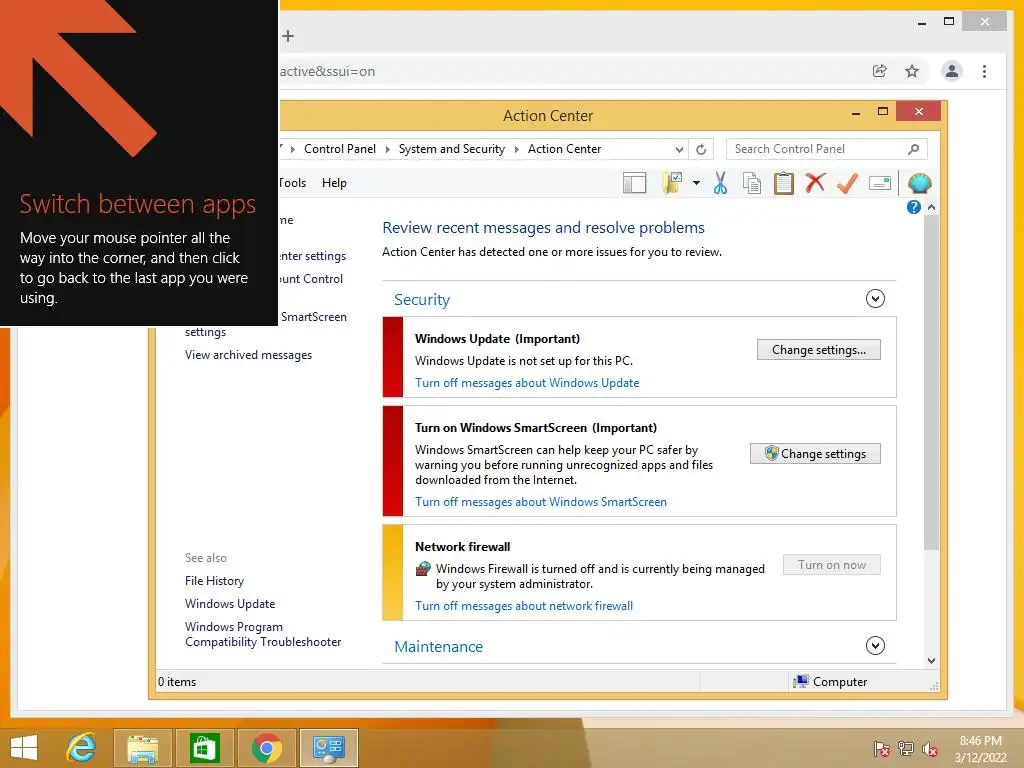Click Turn off messages about Windows Update
Screen dimensions: 1024x768
coord(527,383)
